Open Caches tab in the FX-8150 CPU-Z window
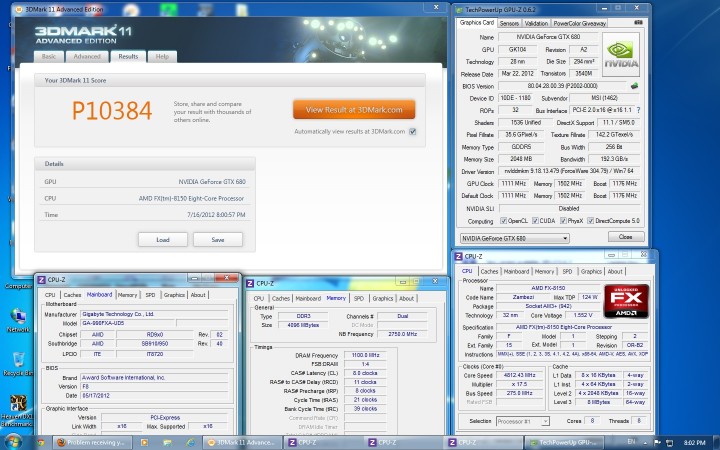 tap(489, 271)
